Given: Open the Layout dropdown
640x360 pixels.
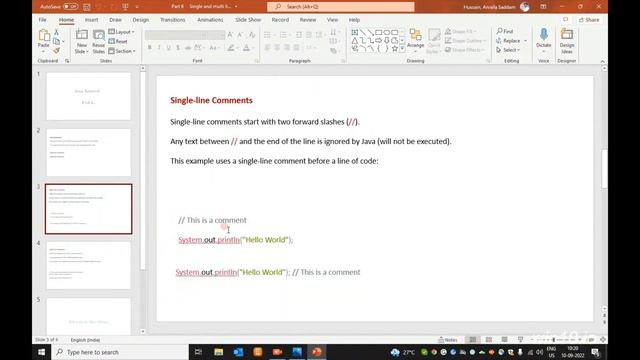Looking at the screenshot, I should click(121, 32).
